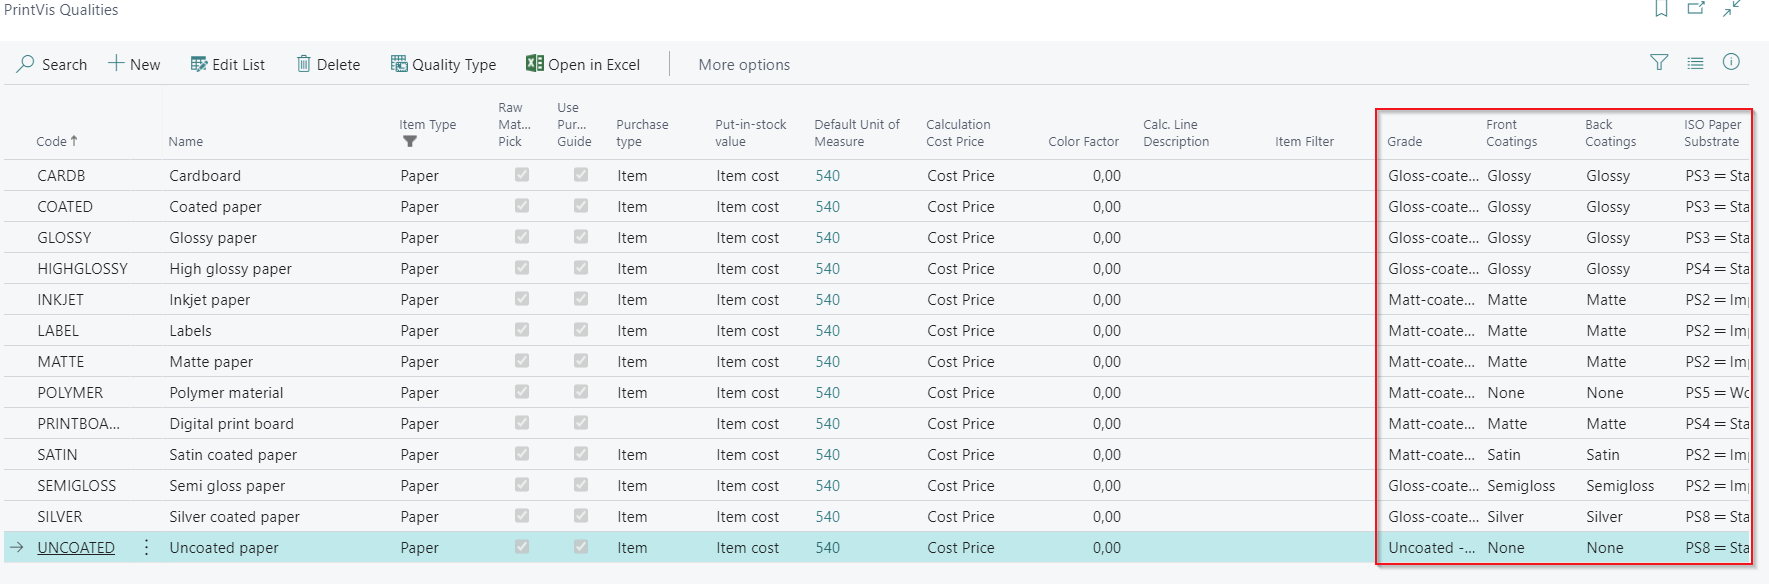The width and height of the screenshot is (1769, 584).
Task: Open row options menu for UNCOATED
Action: point(147,547)
